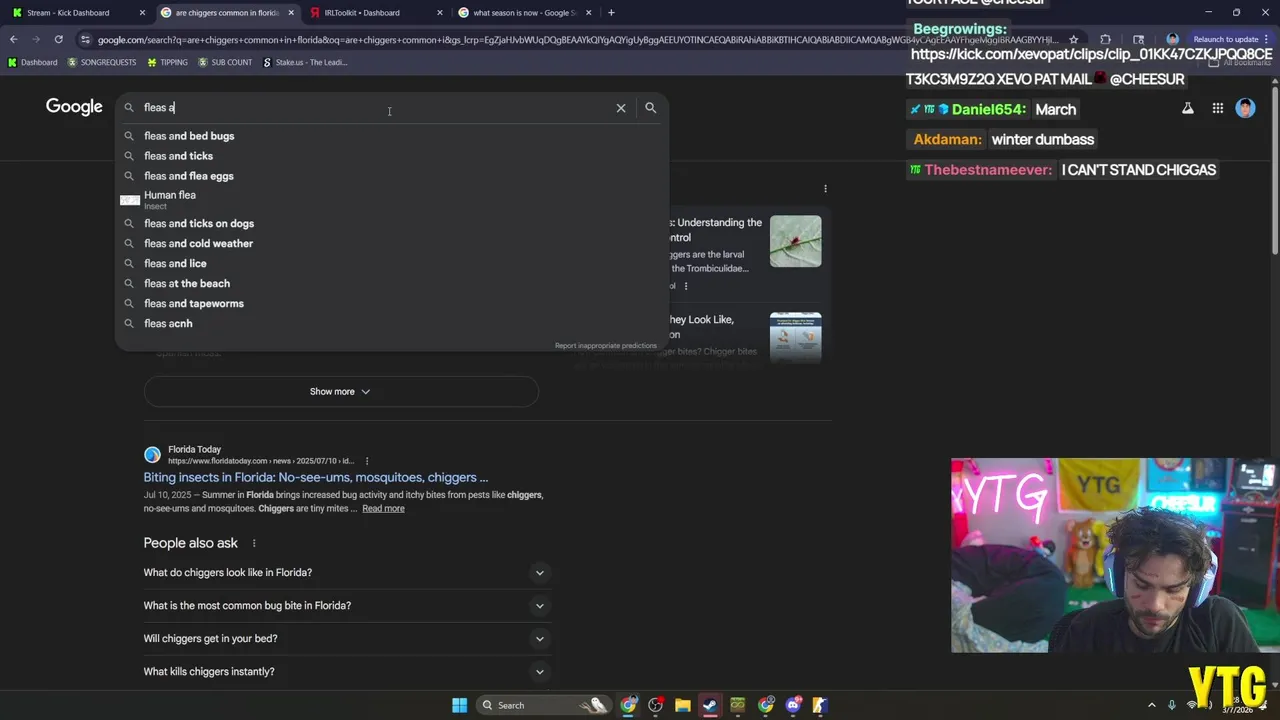Open a new browser tab
Image resolution: width=1280 pixels, height=720 pixels.
(x=611, y=13)
